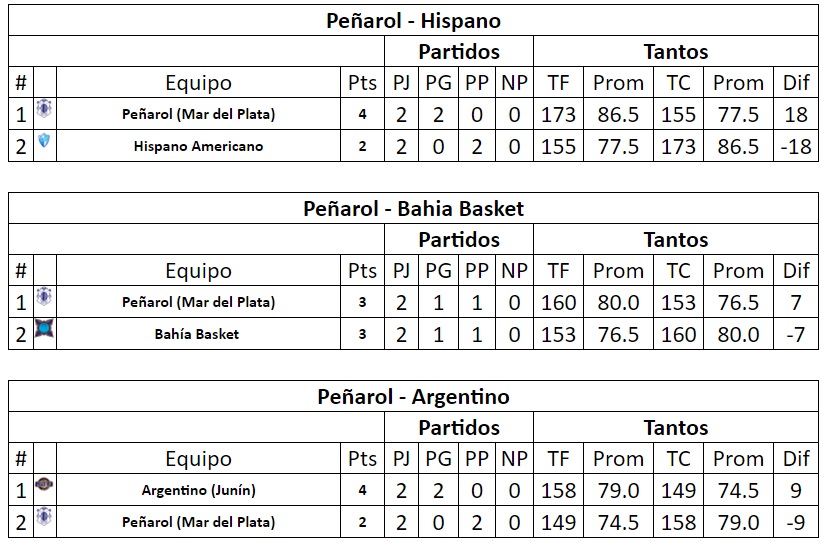Click the Equipo header in the Argentino table
The height and width of the screenshot is (547, 825).
point(198,459)
